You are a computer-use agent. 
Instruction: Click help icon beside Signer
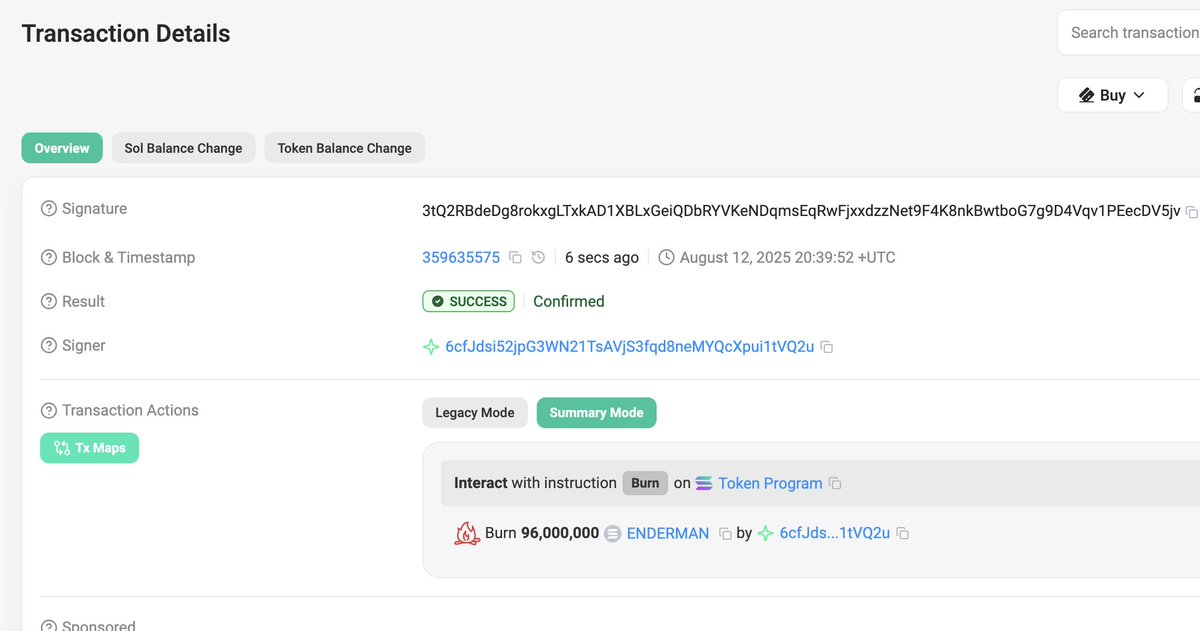(49, 345)
